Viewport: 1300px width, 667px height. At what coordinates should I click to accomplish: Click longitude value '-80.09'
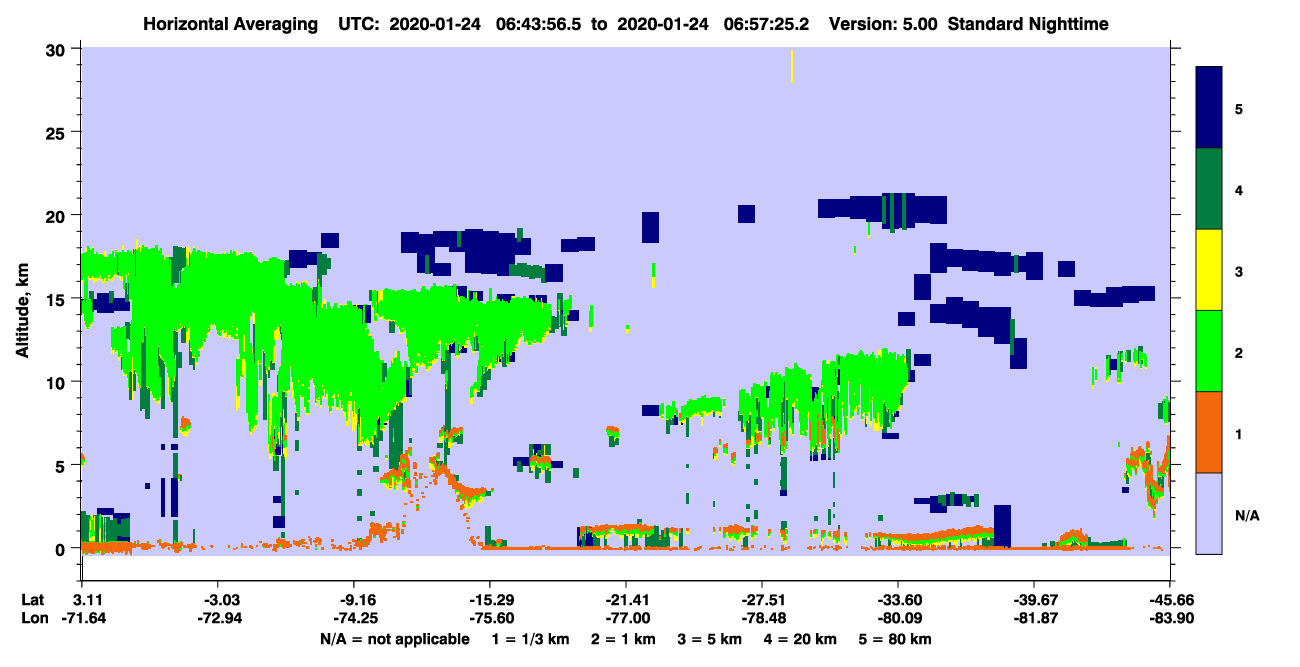pos(898,618)
